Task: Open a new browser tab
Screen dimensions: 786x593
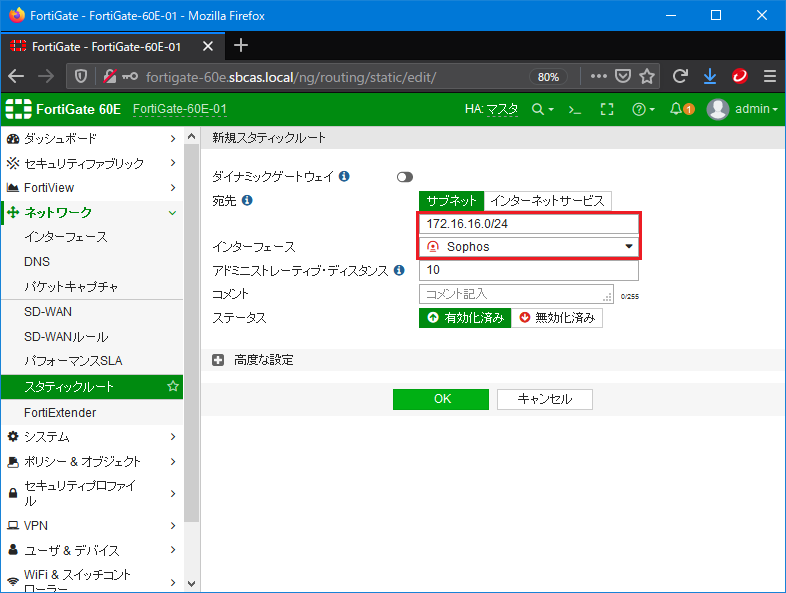Action: point(241,46)
